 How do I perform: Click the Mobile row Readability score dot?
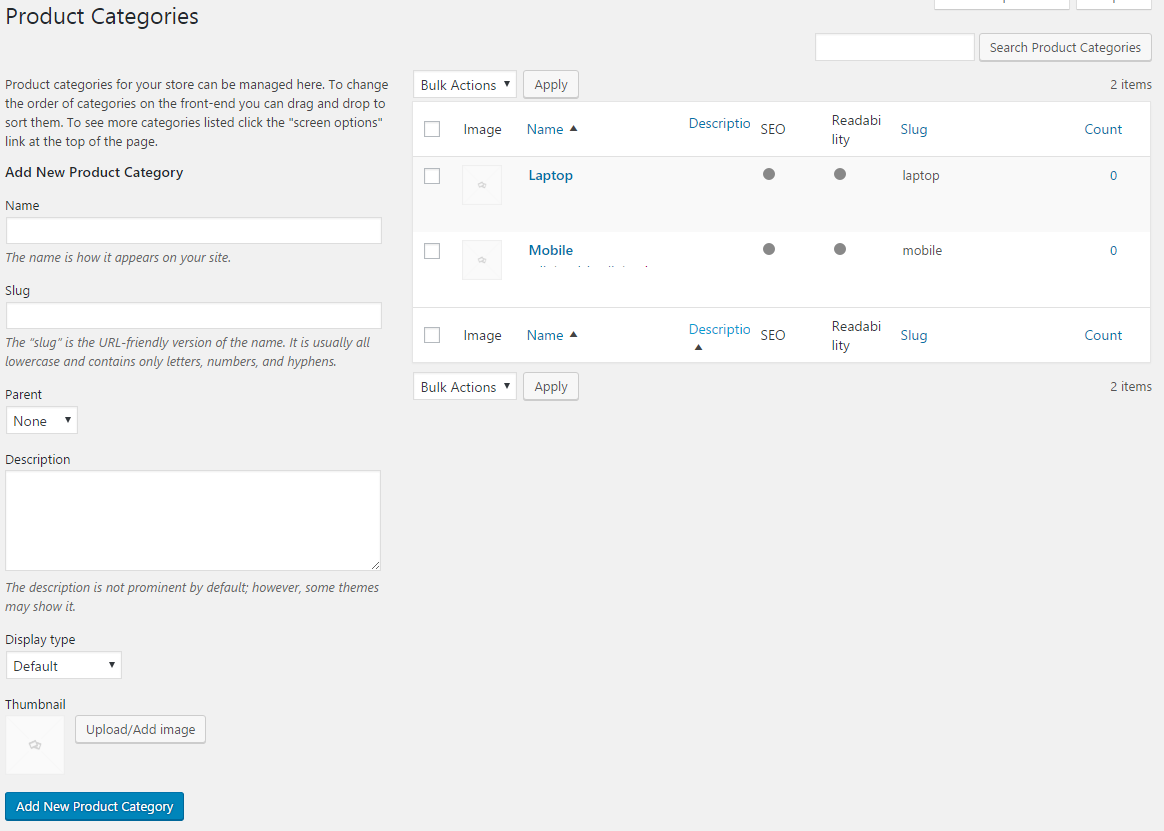pyautogui.click(x=840, y=250)
